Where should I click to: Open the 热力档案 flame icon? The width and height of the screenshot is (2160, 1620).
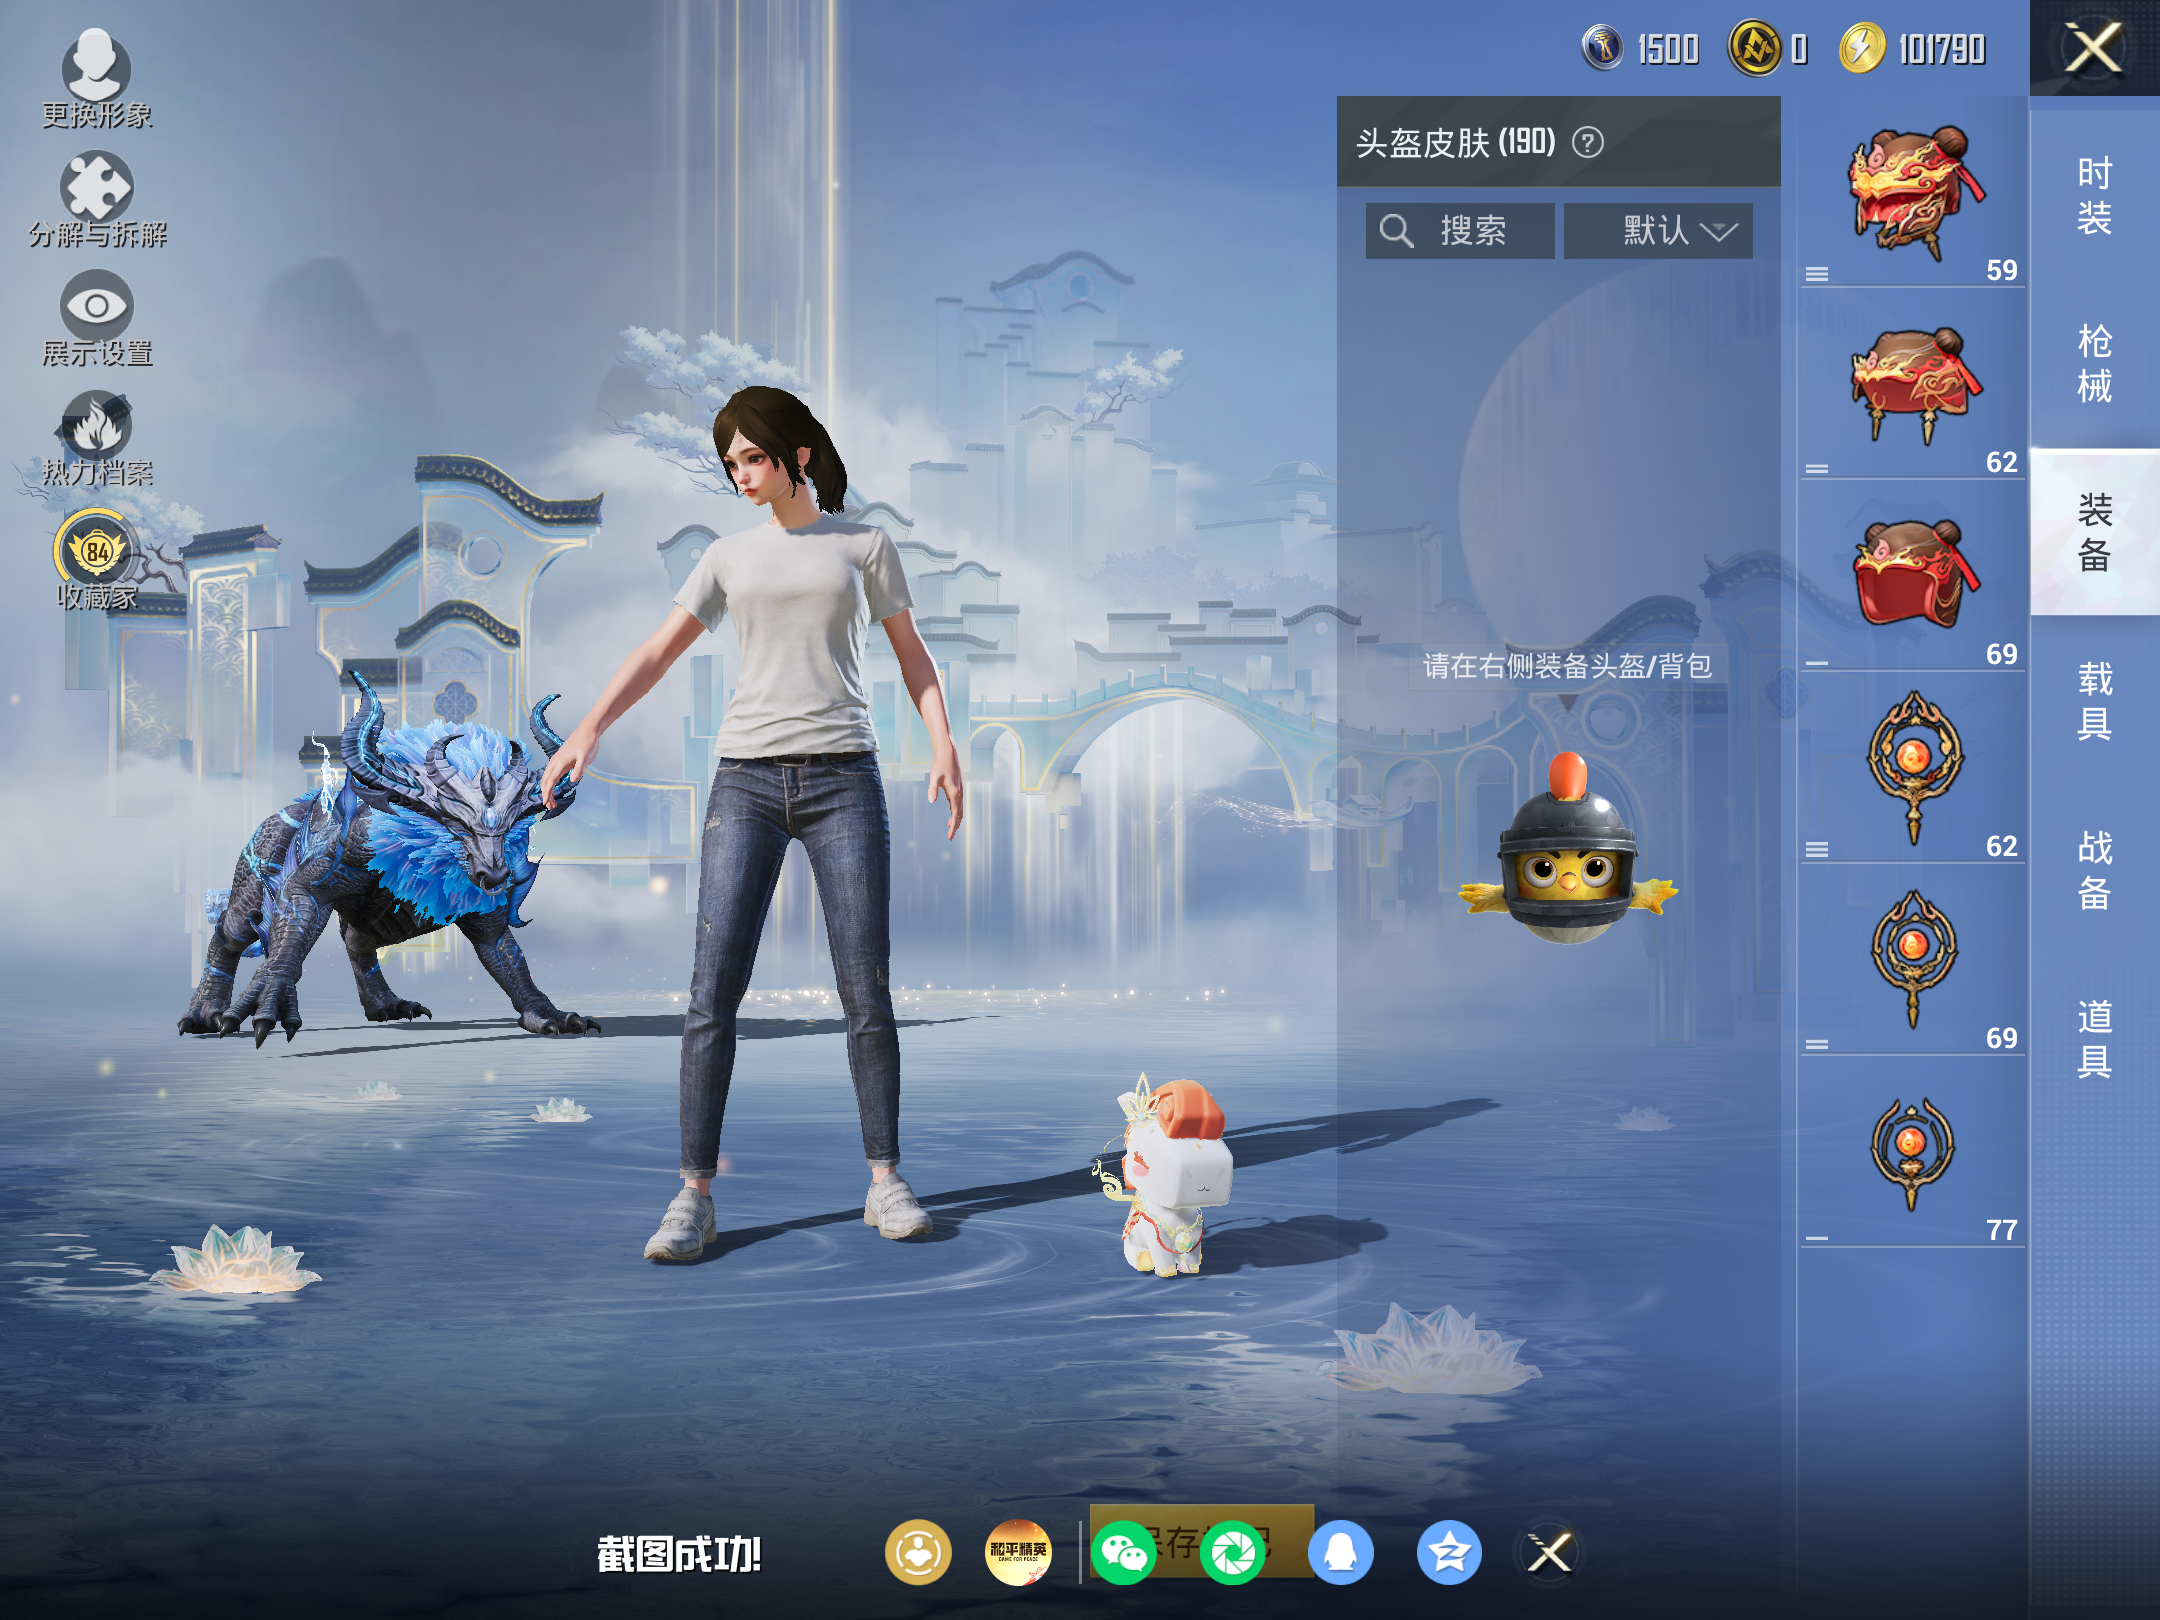point(97,437)
